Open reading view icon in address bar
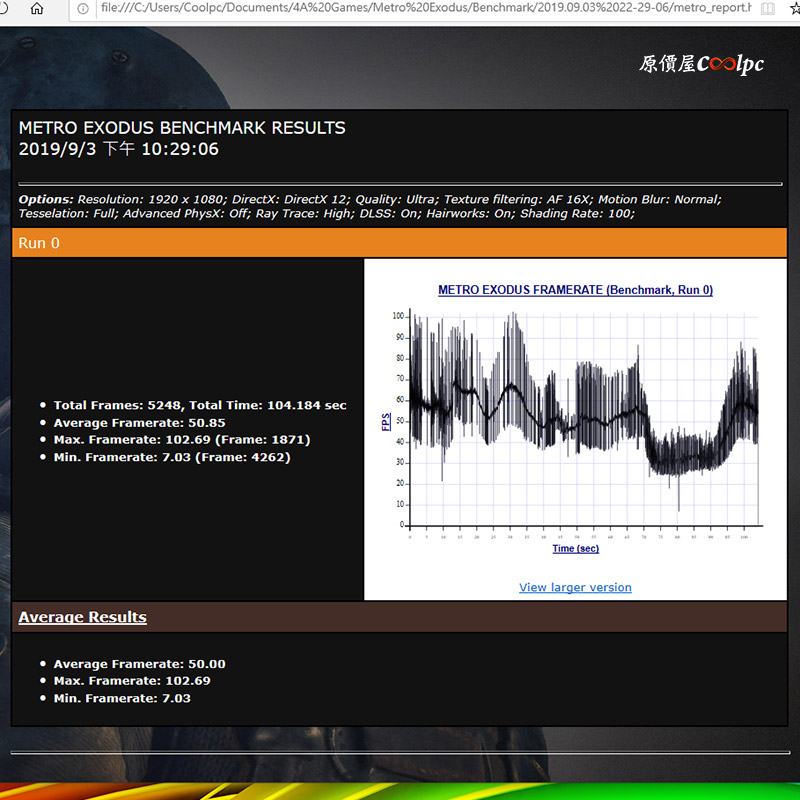The height and width of the screenshot is (800, 800). 767,9
